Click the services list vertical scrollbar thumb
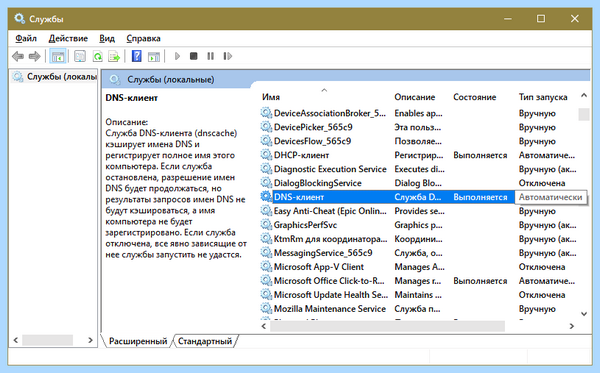This screenshot has width=600, height=373. (x=584, y=114)
